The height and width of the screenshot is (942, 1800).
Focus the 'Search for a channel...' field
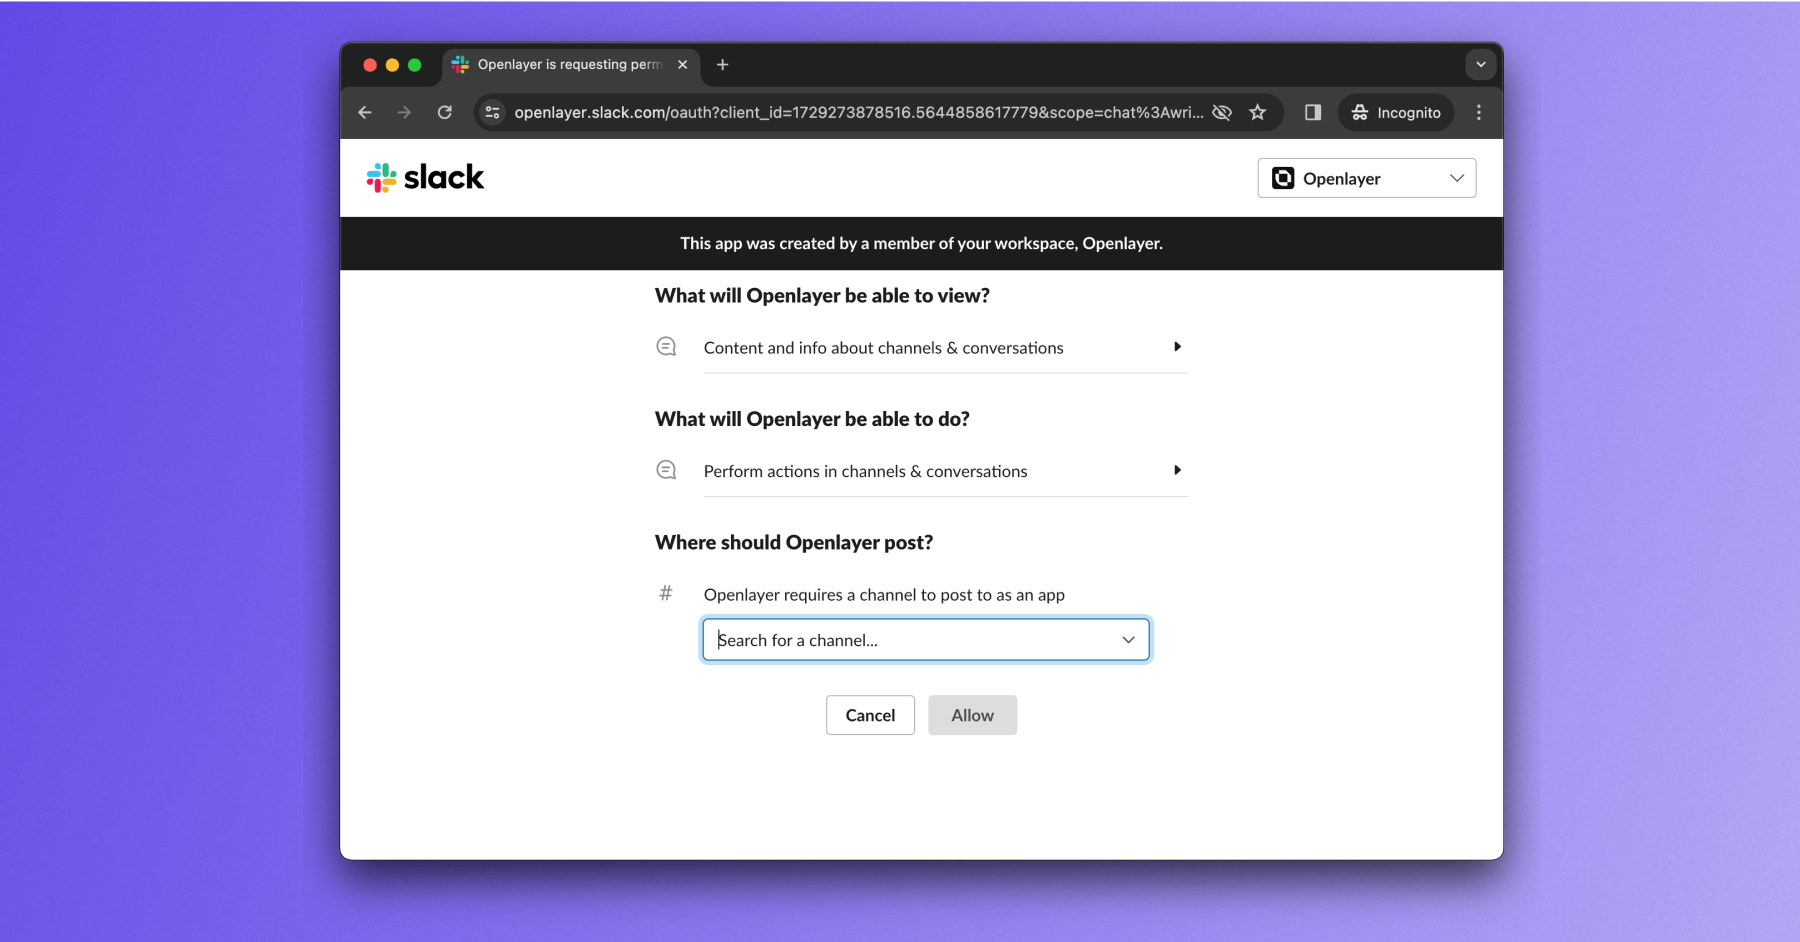pos(926,640)
